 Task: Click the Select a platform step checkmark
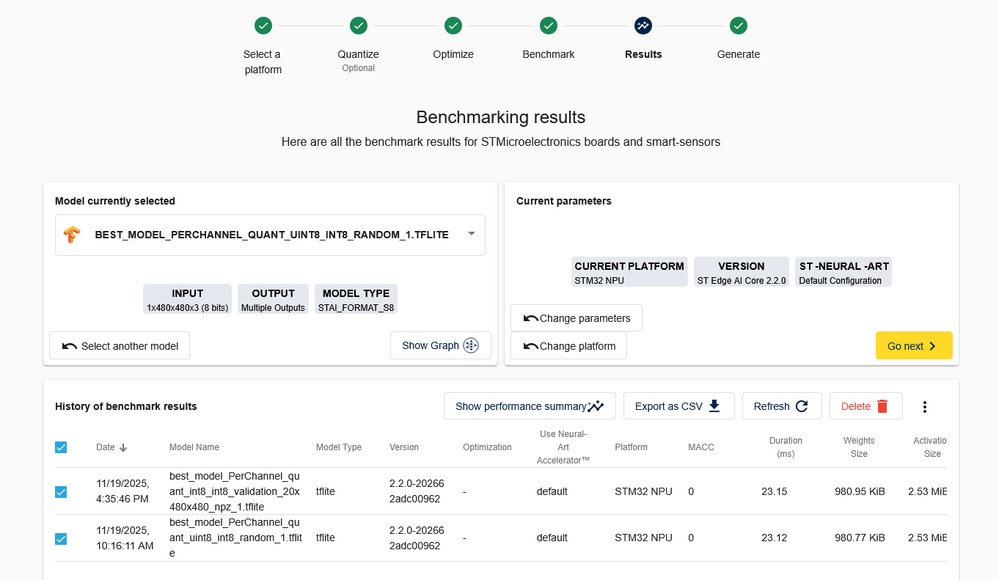click(x=263, y=26)
